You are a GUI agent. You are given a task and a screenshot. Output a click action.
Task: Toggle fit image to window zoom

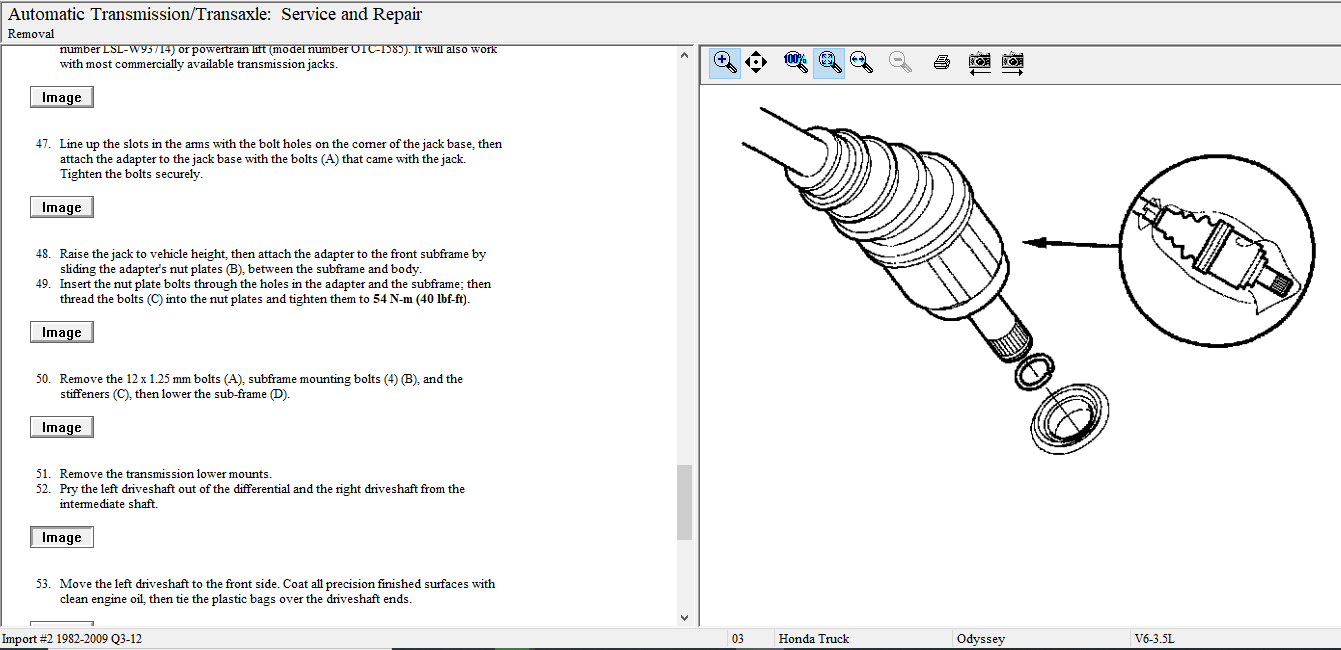coord(828,63)
